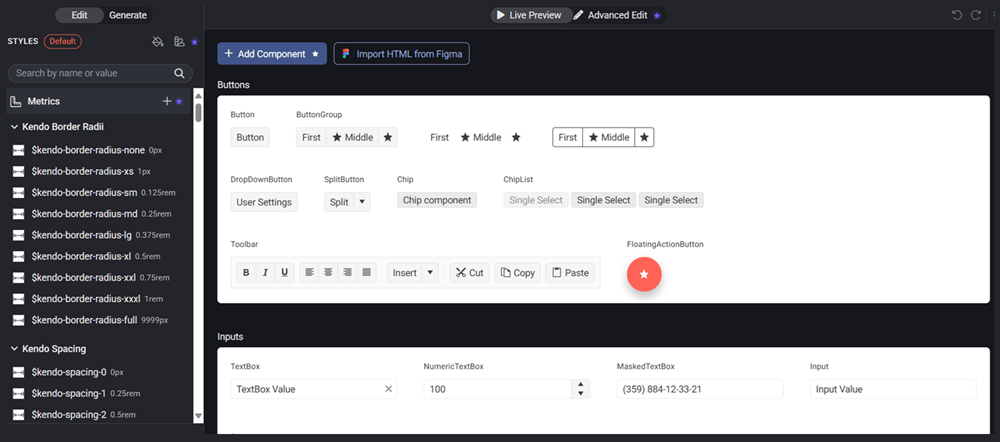Increase the NumericTextBox value
The height and width of the screenshot is (442, 1000).
click(x=580, y=385)
